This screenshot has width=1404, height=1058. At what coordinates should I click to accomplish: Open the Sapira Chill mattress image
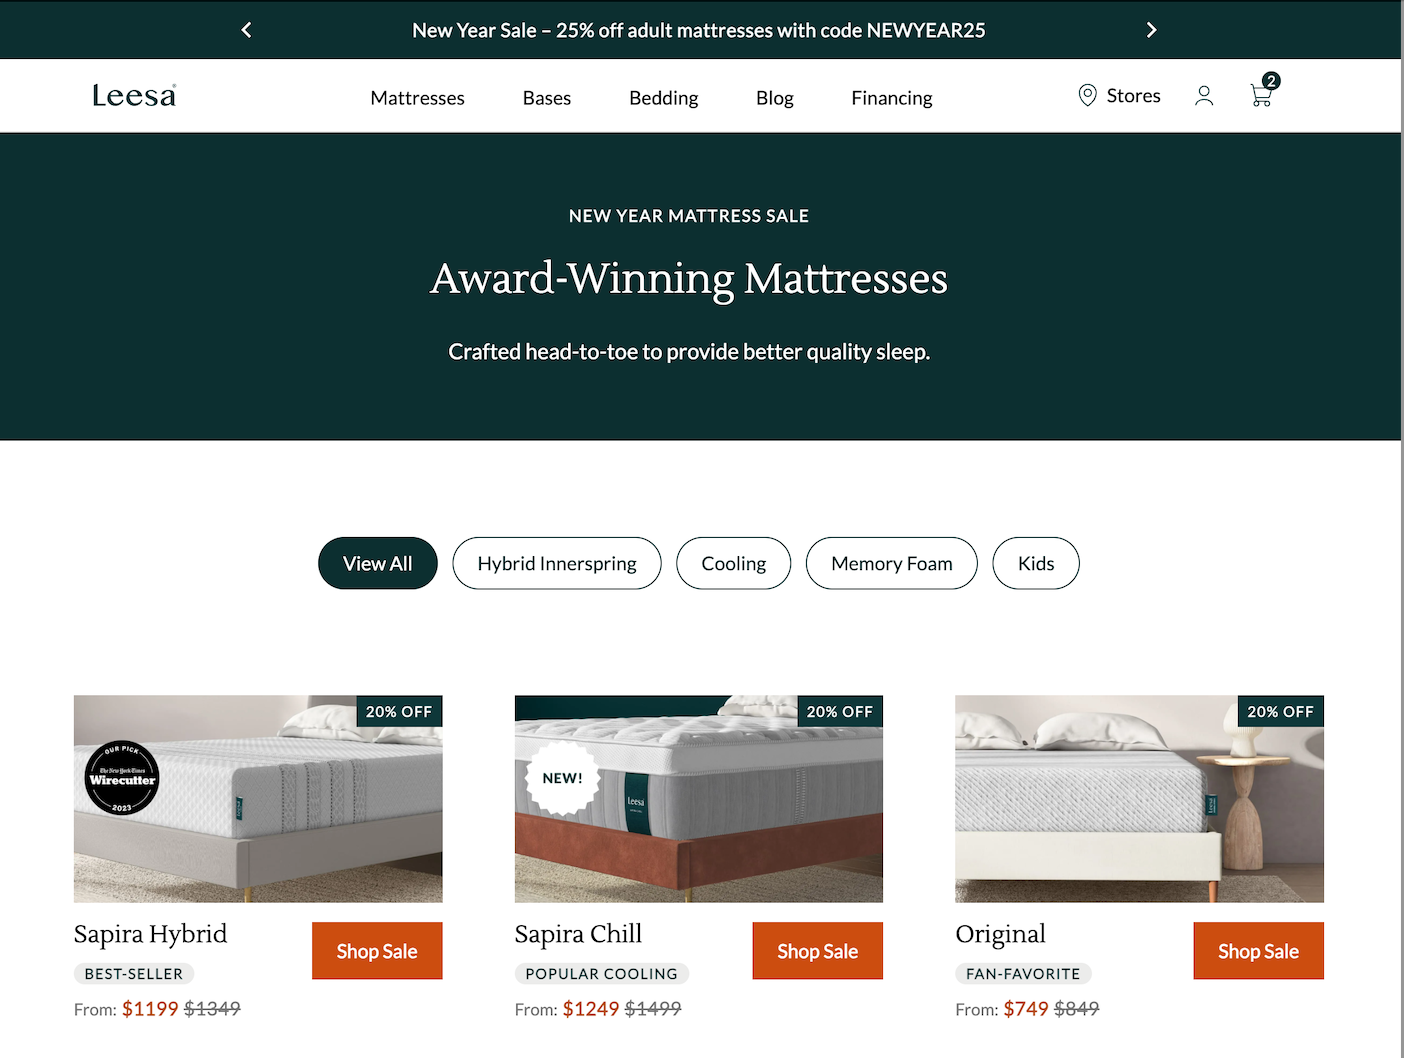click(699, 799)
